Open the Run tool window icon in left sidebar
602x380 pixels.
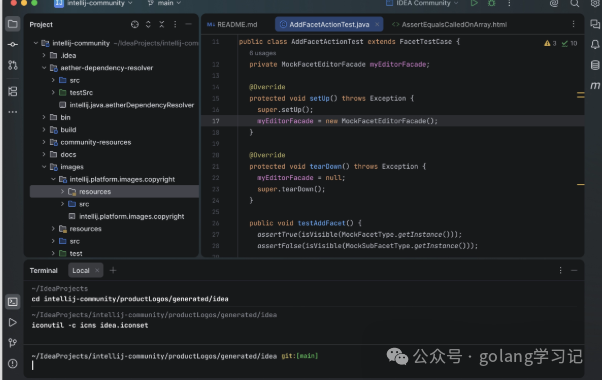12,322
